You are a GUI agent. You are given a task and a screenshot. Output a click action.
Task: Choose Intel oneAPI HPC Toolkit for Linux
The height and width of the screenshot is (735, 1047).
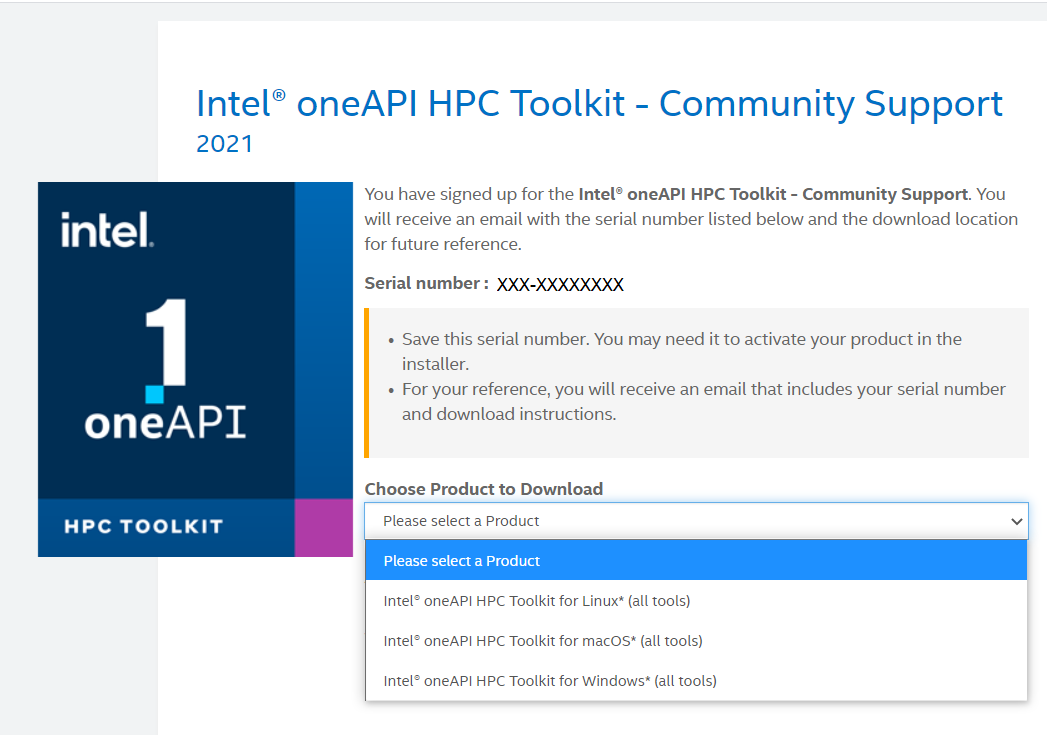(537, 601)
